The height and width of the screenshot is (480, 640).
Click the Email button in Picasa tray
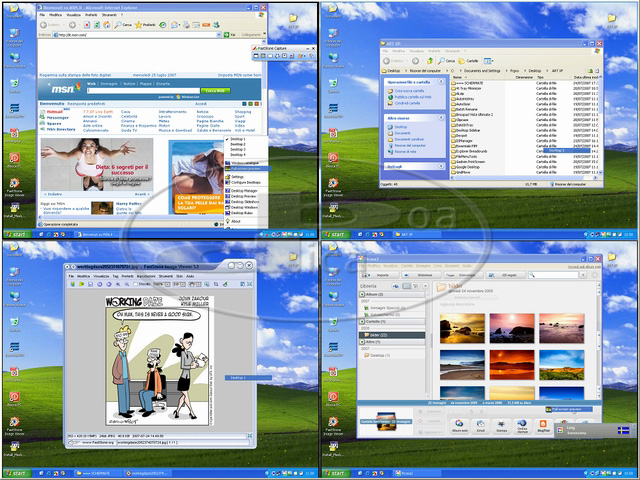(480, 426)
